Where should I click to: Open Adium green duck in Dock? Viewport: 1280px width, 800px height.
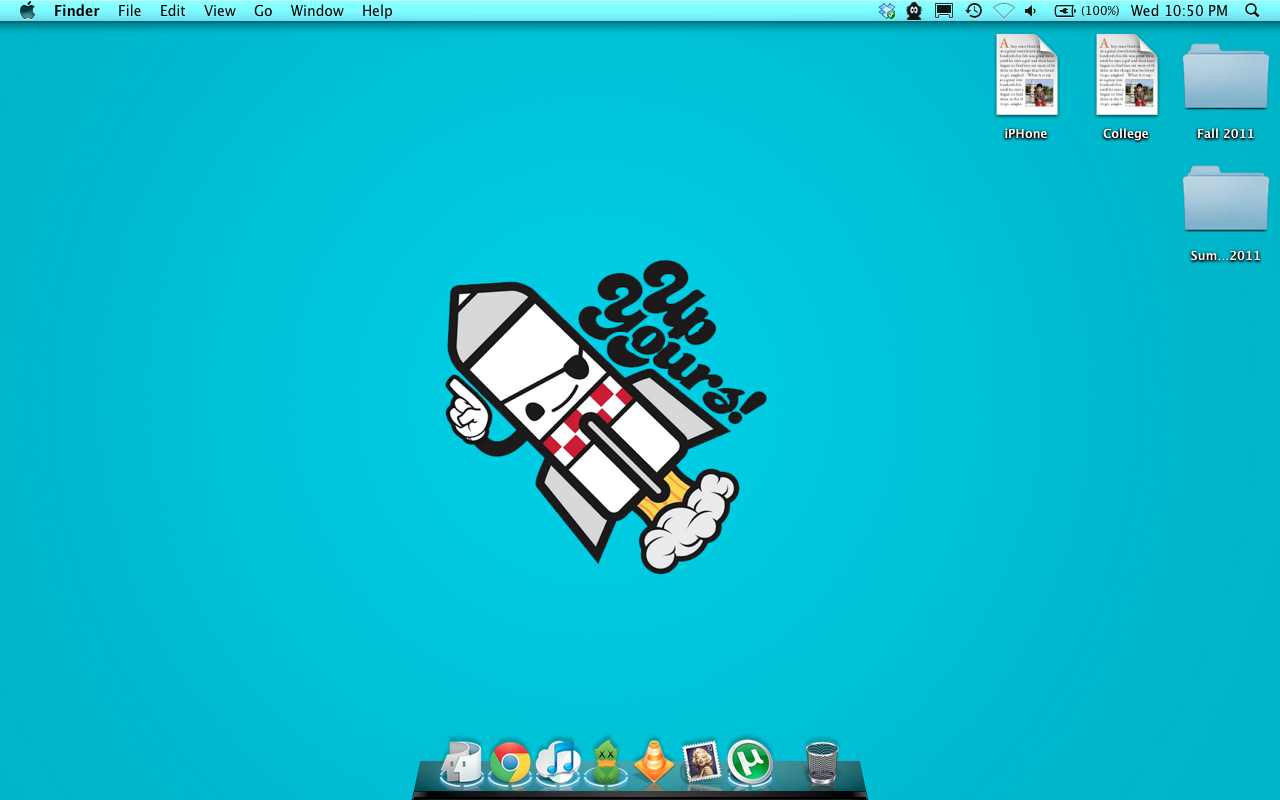tap(606, 762)
